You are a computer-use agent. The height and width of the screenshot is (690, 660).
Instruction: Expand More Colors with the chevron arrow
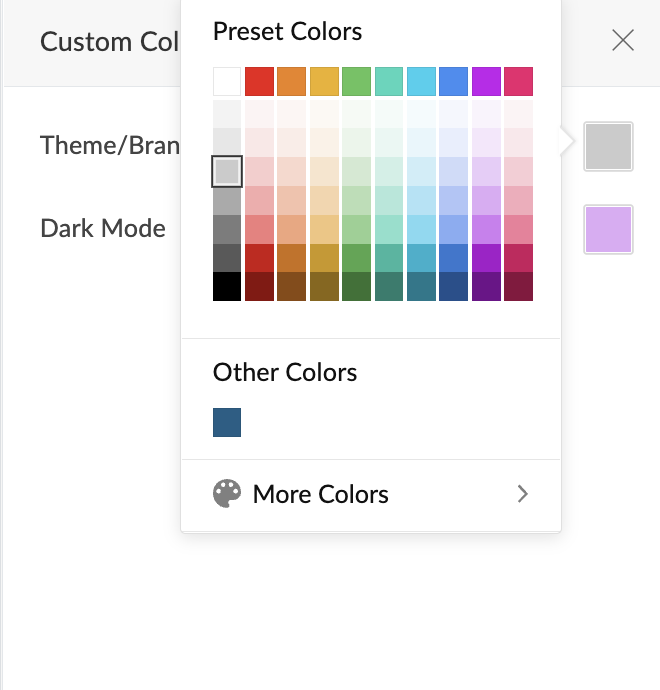(522, 494)
